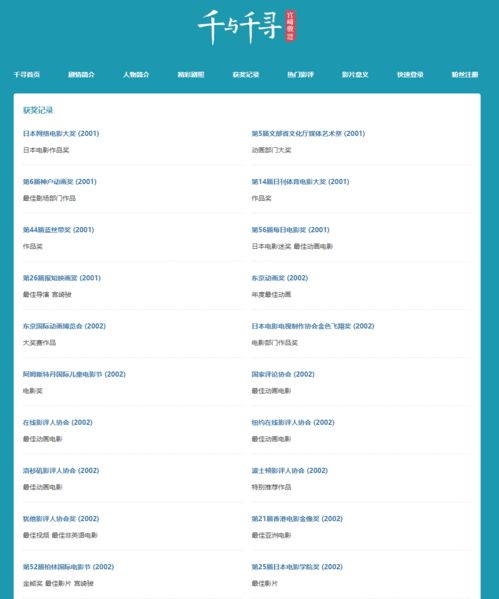Open the 人物简介 navigation item
The height and width of the screenshot is (599, 499).
[136, 74]
